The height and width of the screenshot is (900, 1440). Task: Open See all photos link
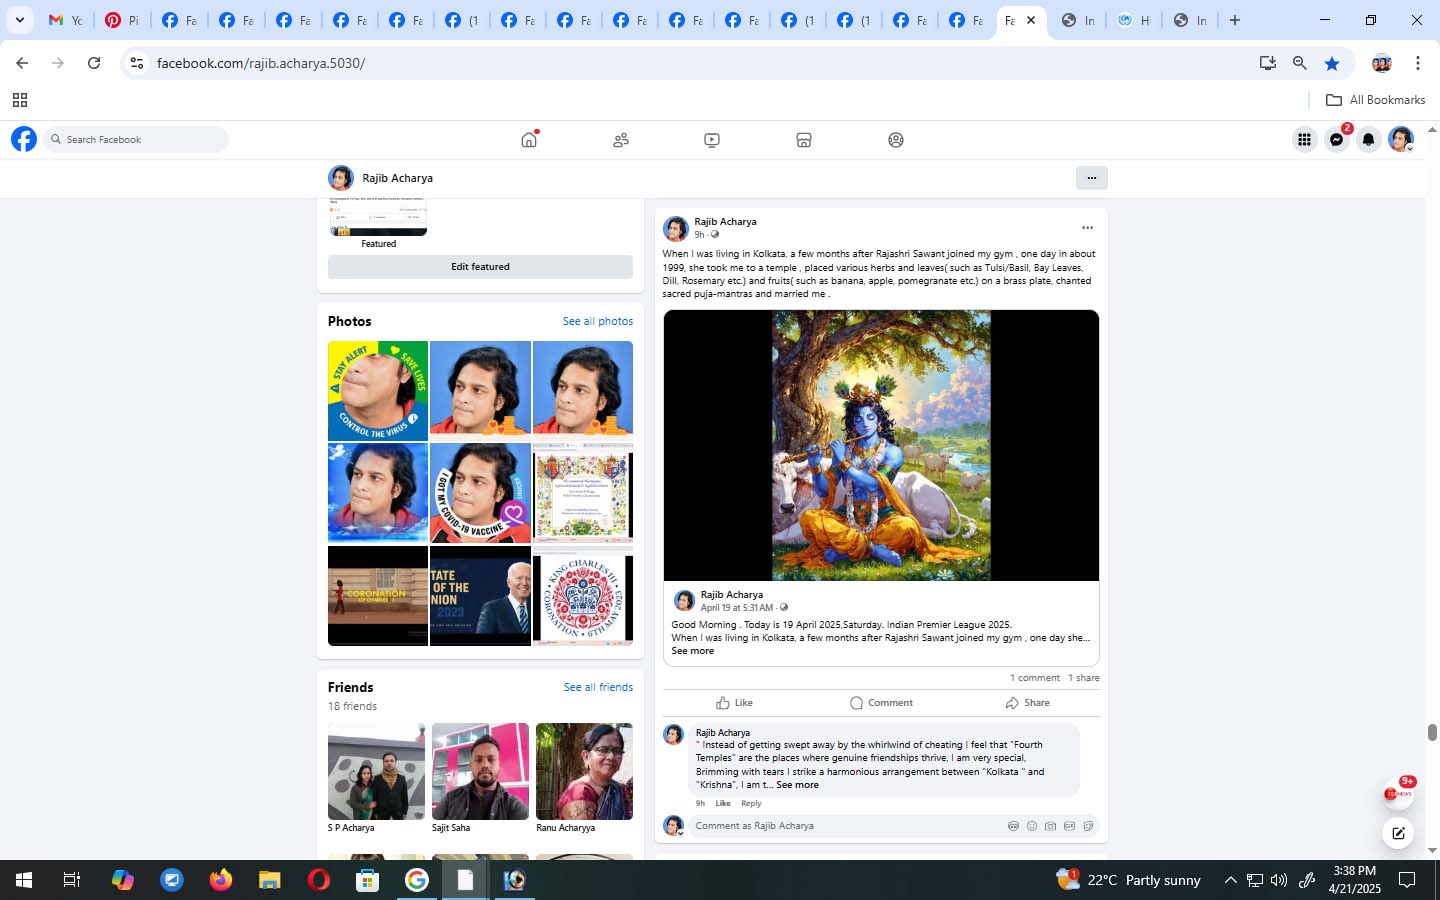click(x=598, y=321)
